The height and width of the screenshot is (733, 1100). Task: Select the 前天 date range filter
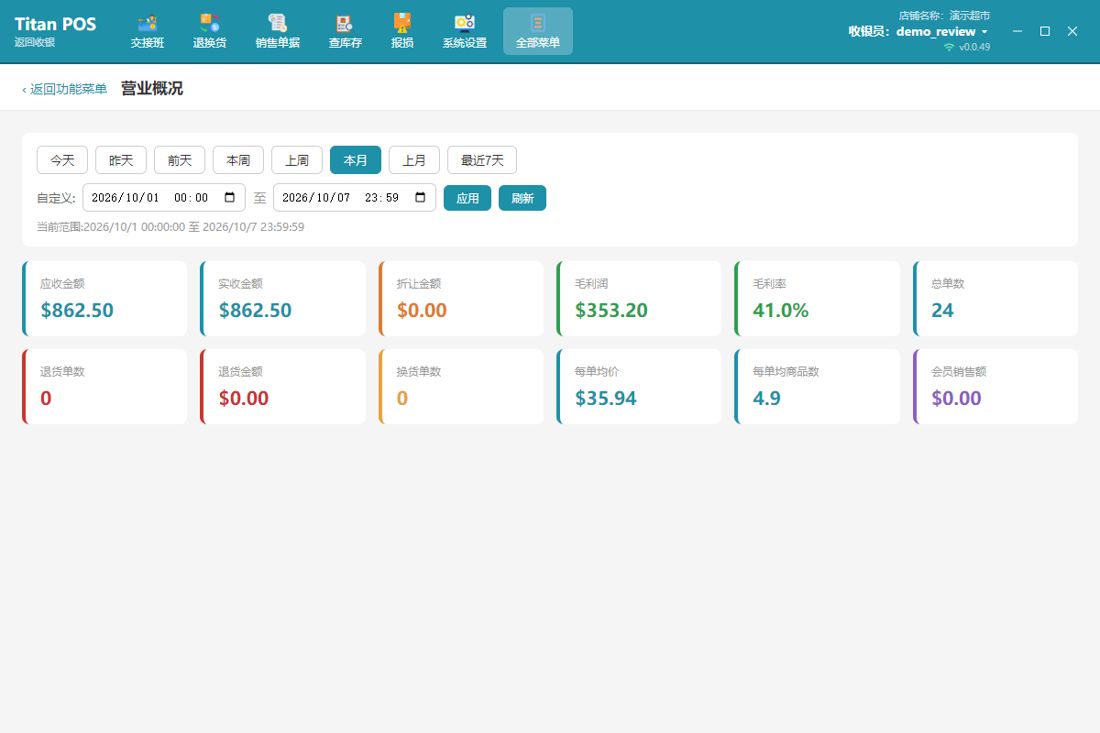point(180,160)
